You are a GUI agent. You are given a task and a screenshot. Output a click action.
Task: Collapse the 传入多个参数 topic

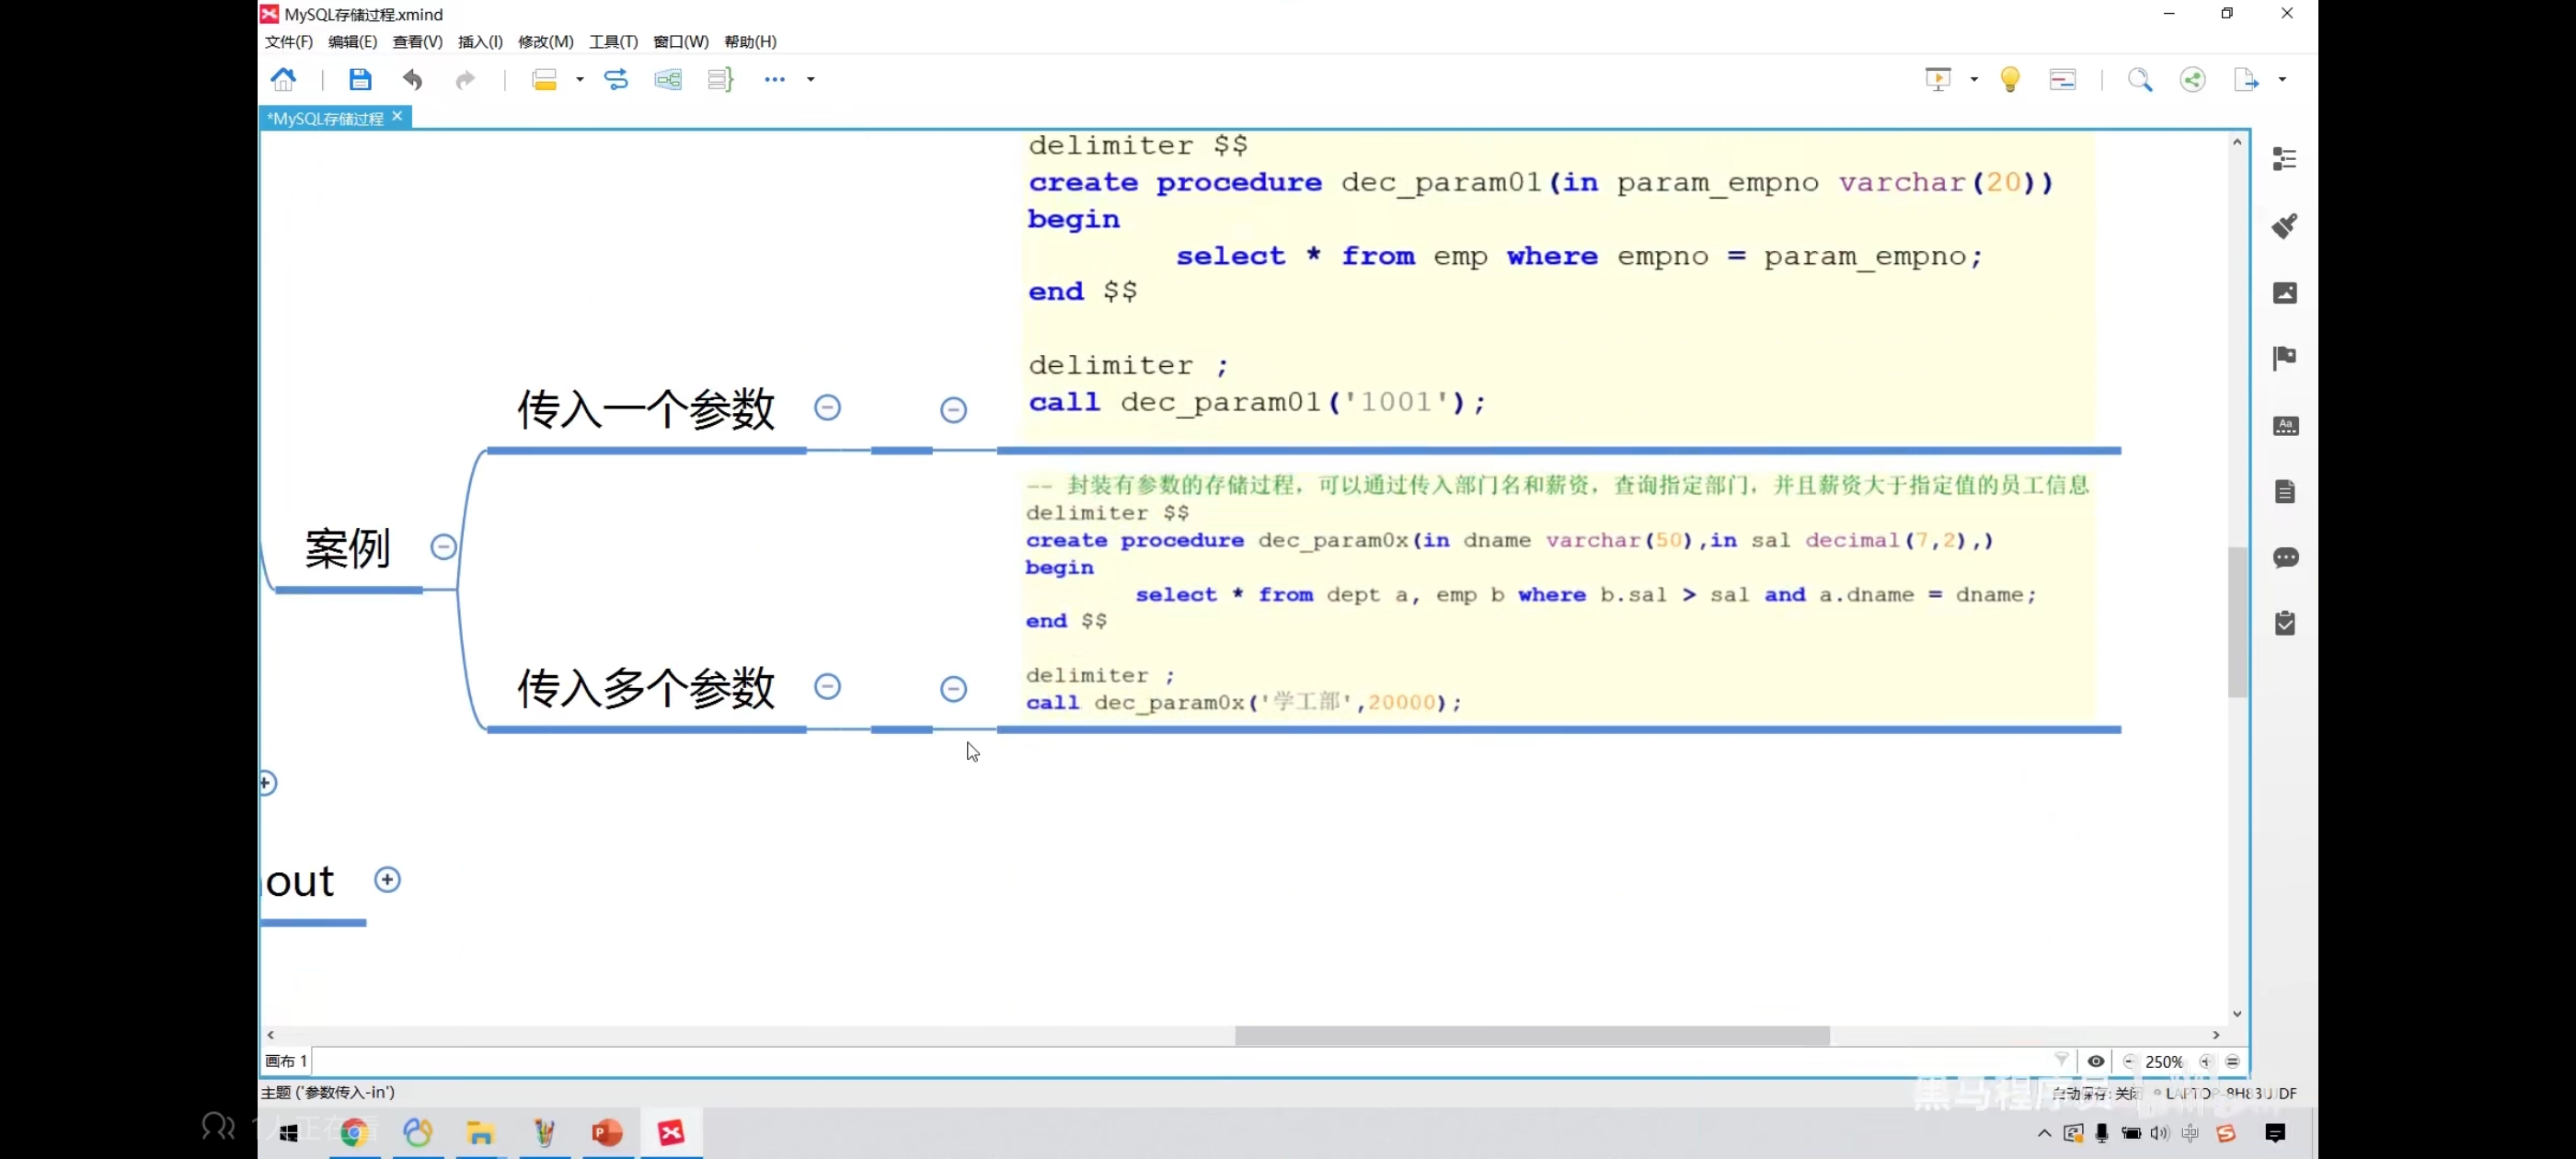(x=827, y=686)
